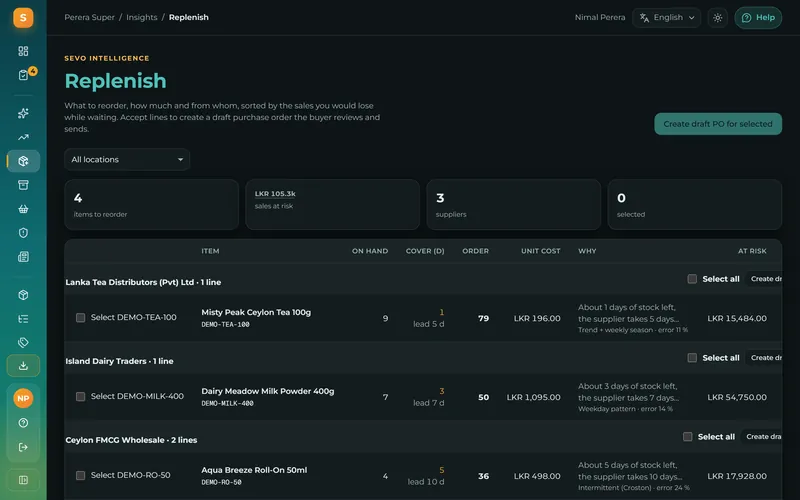Check the Select DEMO-RO-50 checkbox
This screenshot has width=800, height=500.
point(81,476)
